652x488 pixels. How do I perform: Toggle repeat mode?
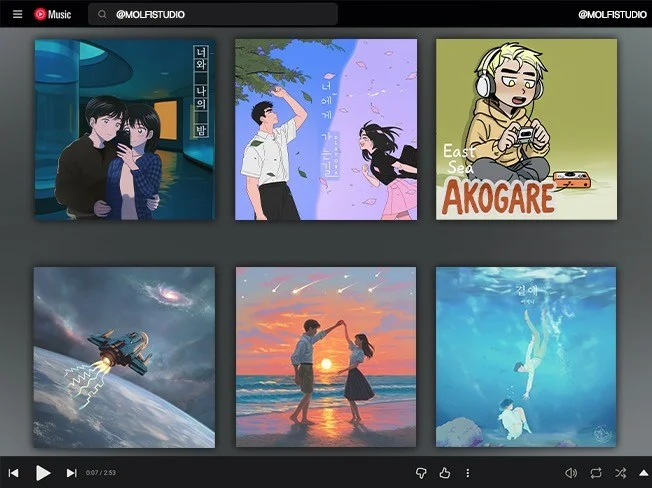596,473
